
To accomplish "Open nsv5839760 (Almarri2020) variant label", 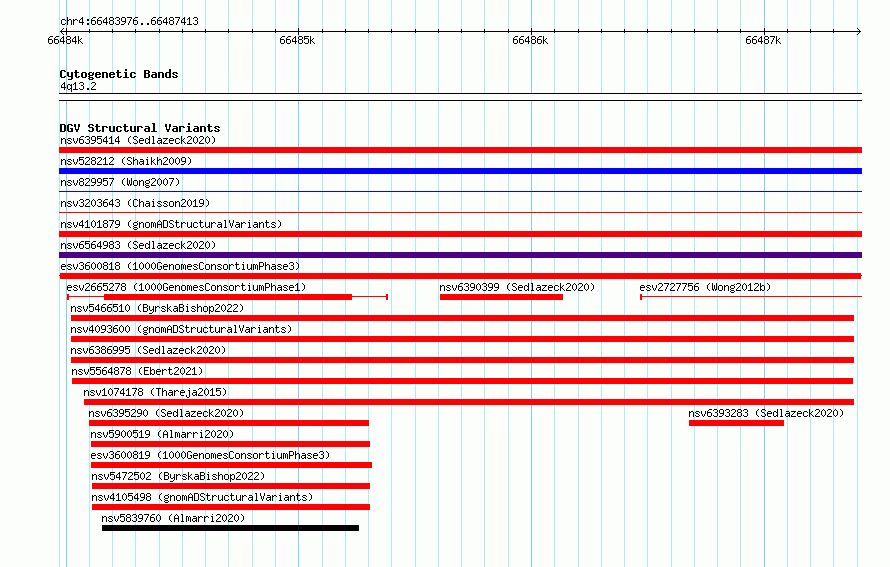I will pos(173,518).
